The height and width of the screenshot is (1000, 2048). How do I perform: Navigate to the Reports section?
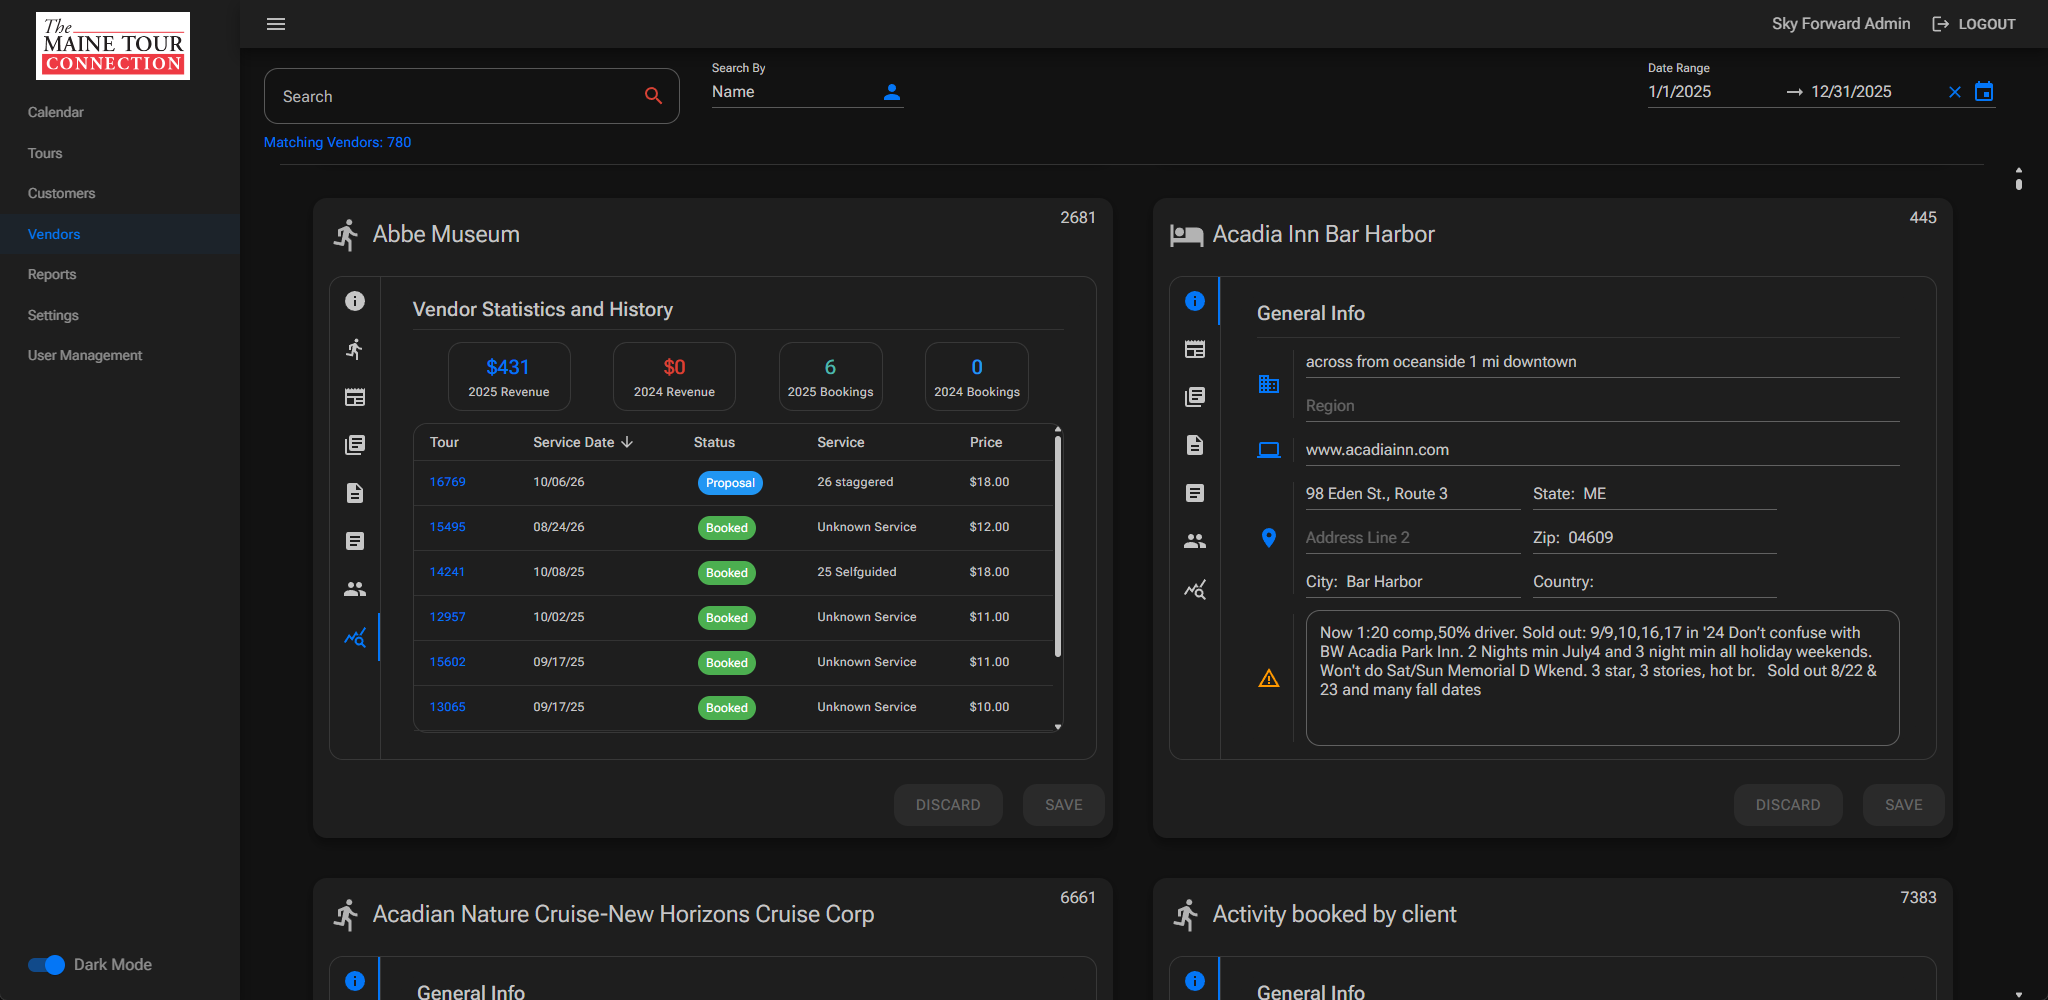pyautogui.click(x=52, y=274)
